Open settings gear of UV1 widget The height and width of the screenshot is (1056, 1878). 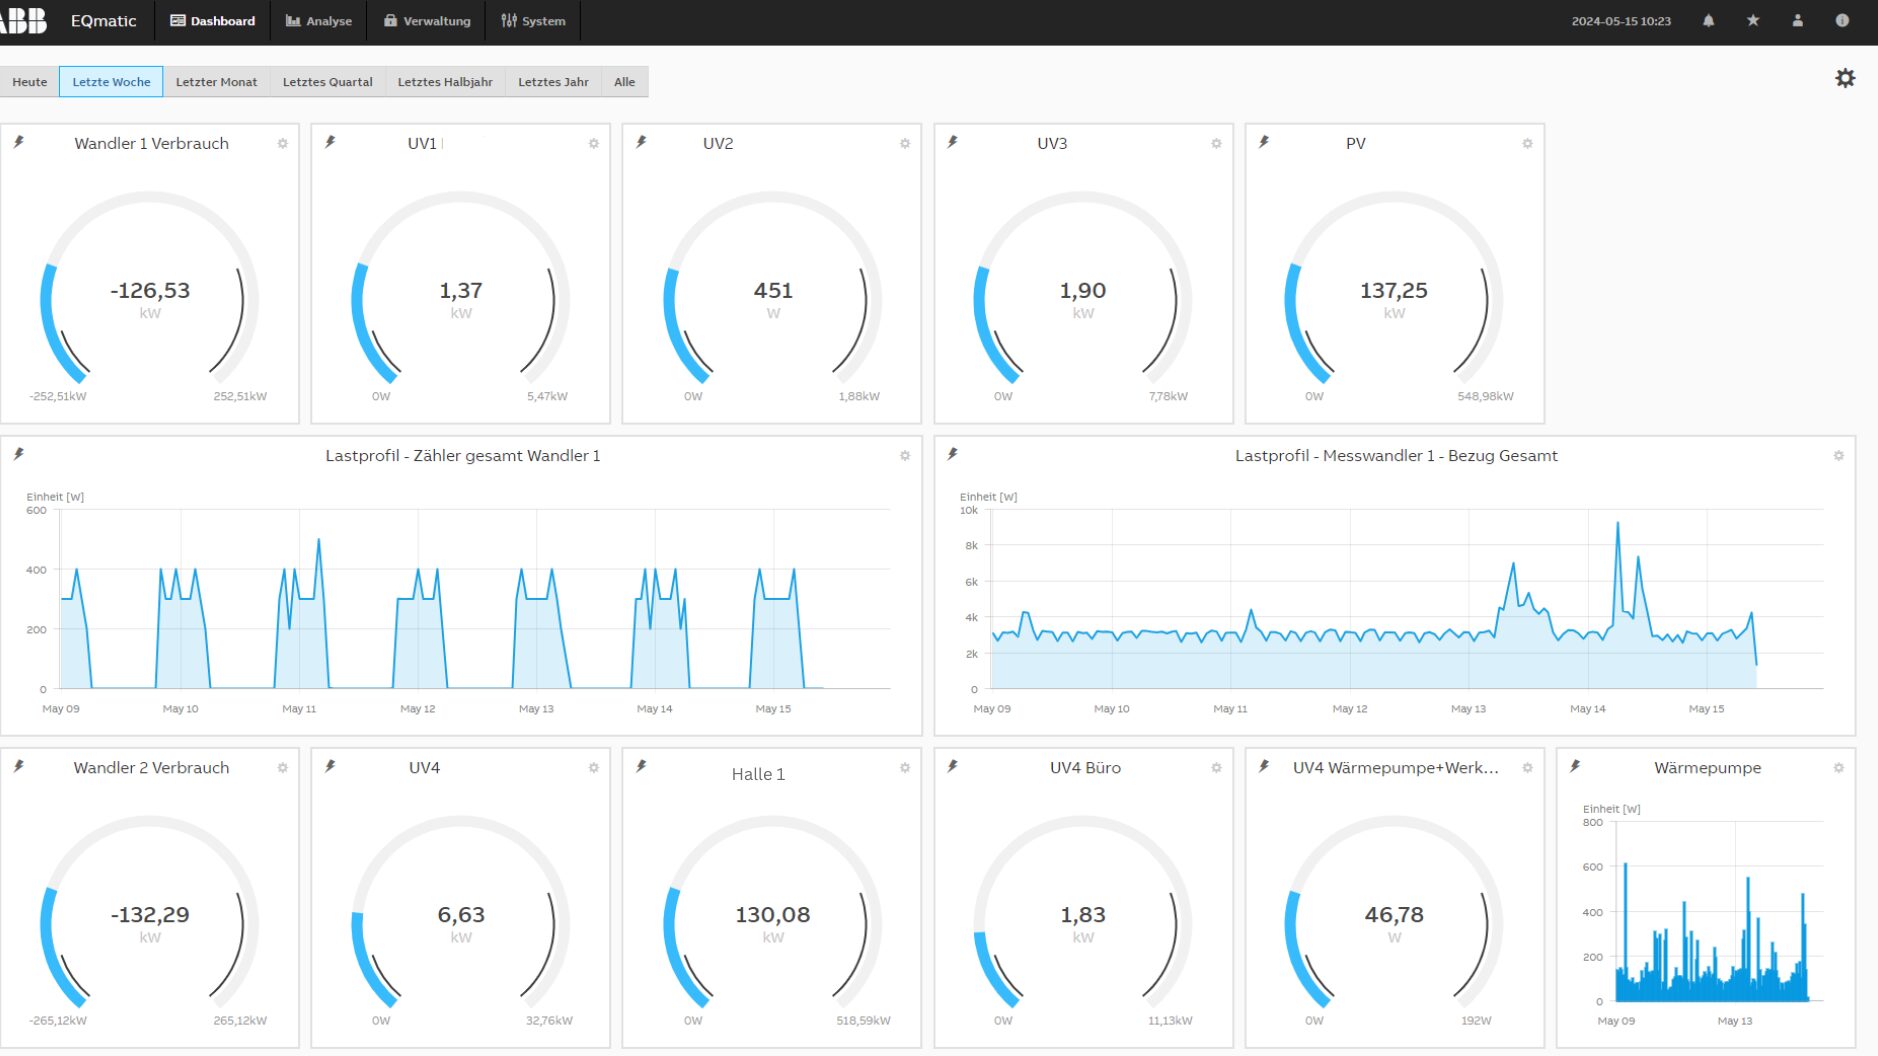pyautogui.click(x=594, y=143)
